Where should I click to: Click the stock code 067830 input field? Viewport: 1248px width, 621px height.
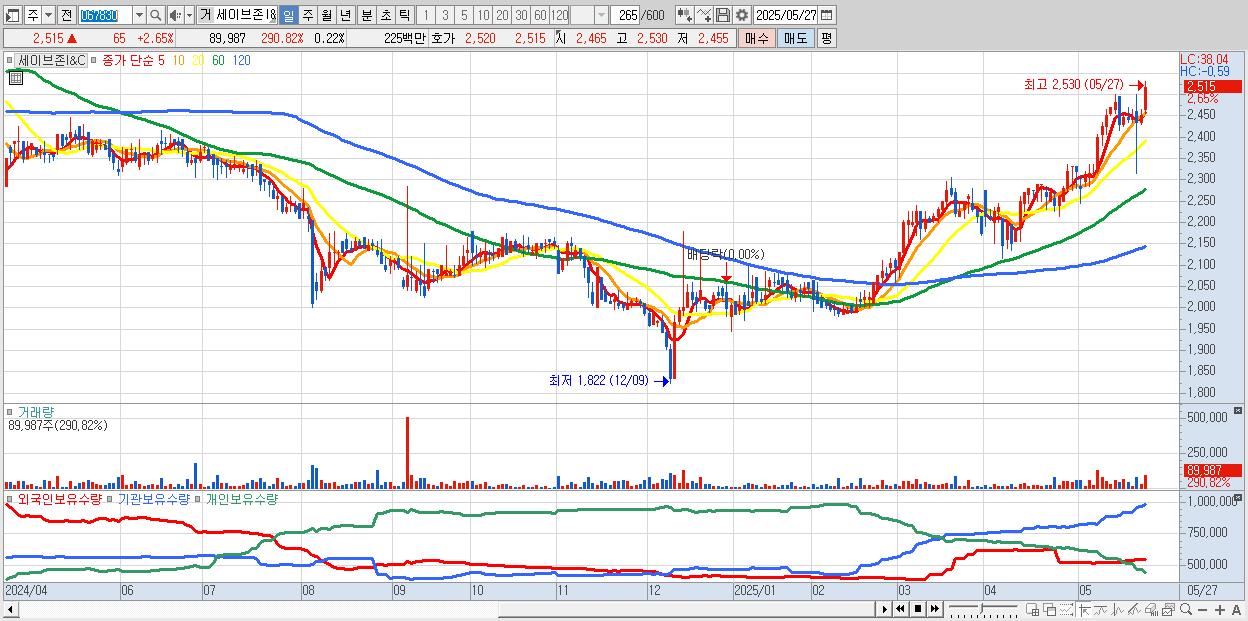point(106,15)
